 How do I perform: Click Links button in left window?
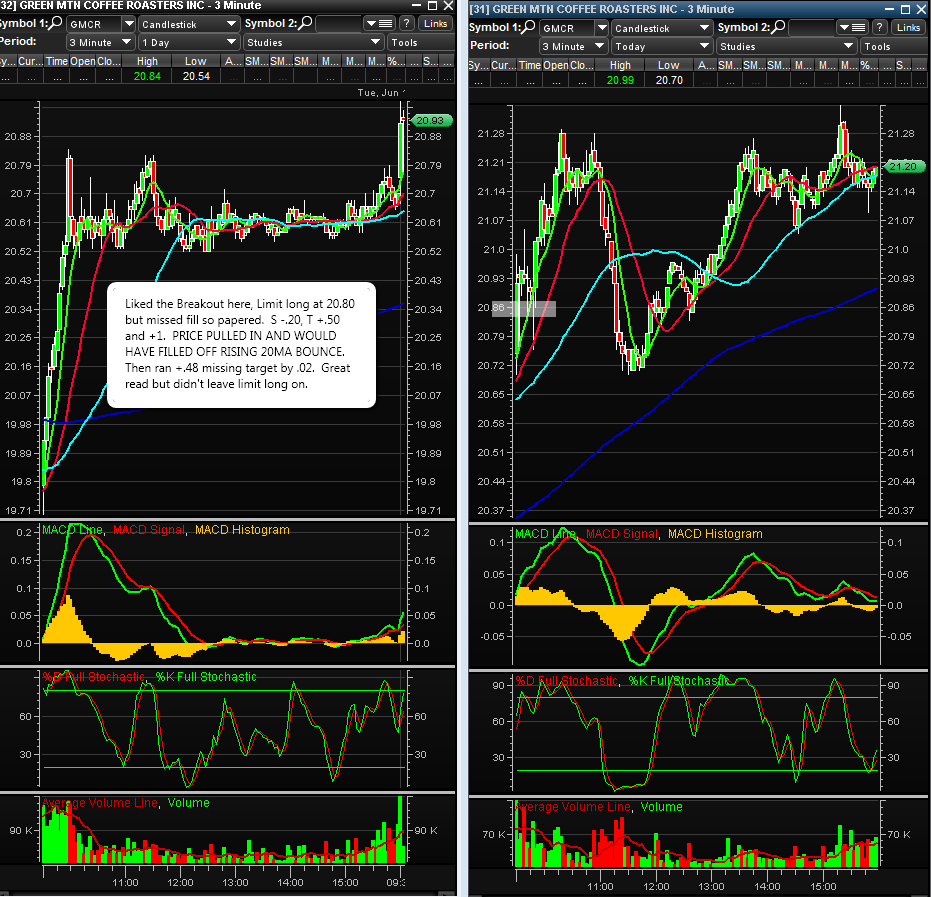[435, 24]
